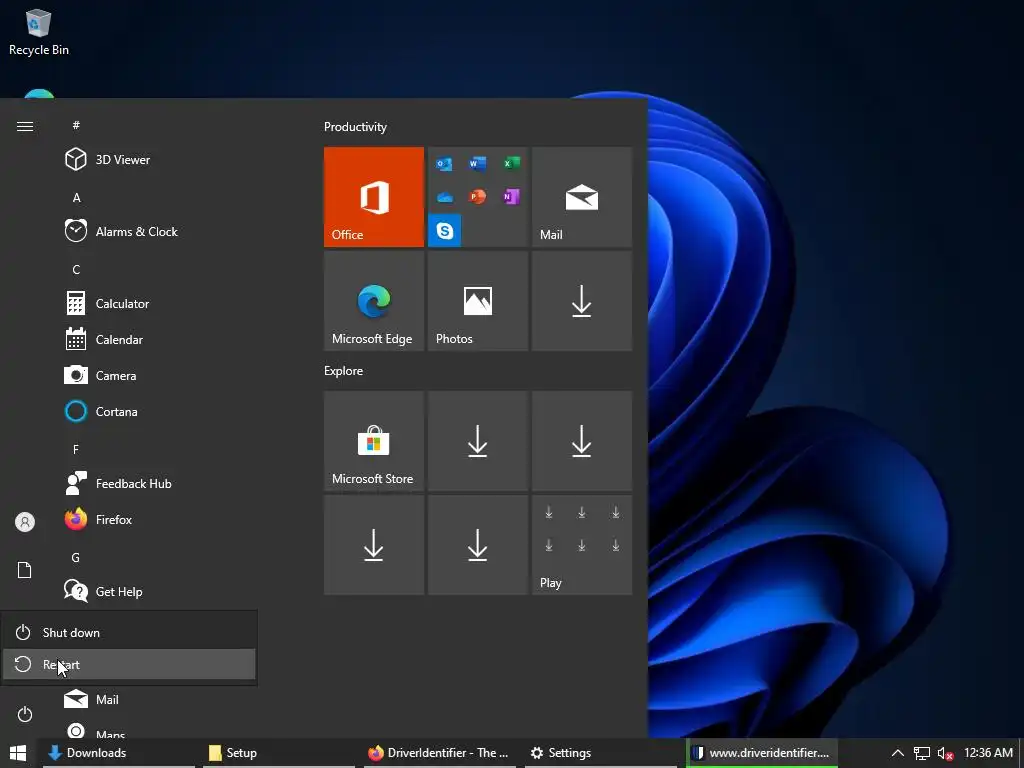Click the OneNote icon in tile group
Viewport: 1024px width, 768px height.
(x=511, y=197)
